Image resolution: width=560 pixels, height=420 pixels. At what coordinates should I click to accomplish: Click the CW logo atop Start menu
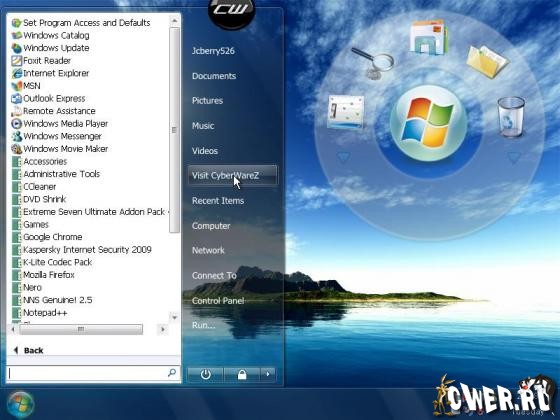click(232, 11)
